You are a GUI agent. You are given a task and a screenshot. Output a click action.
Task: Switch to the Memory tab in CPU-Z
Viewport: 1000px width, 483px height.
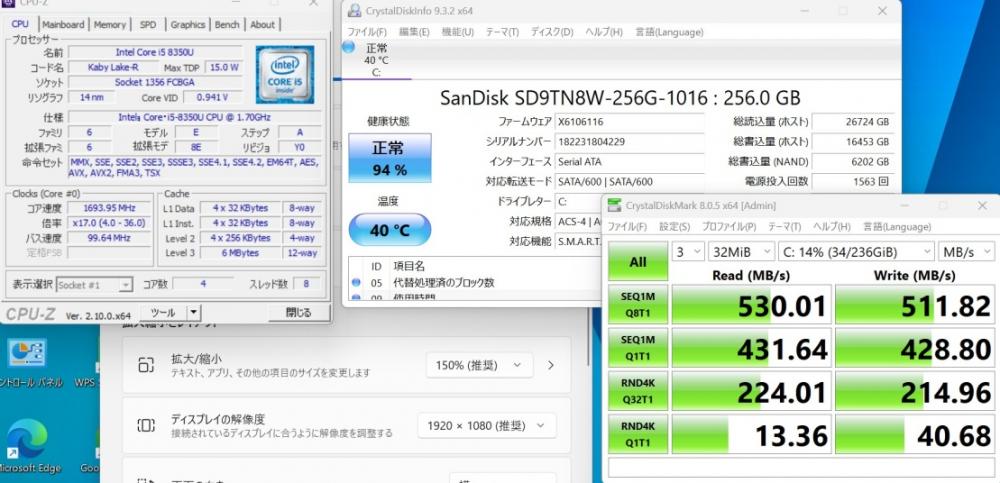pyautogui.click(x=110, y=24)
